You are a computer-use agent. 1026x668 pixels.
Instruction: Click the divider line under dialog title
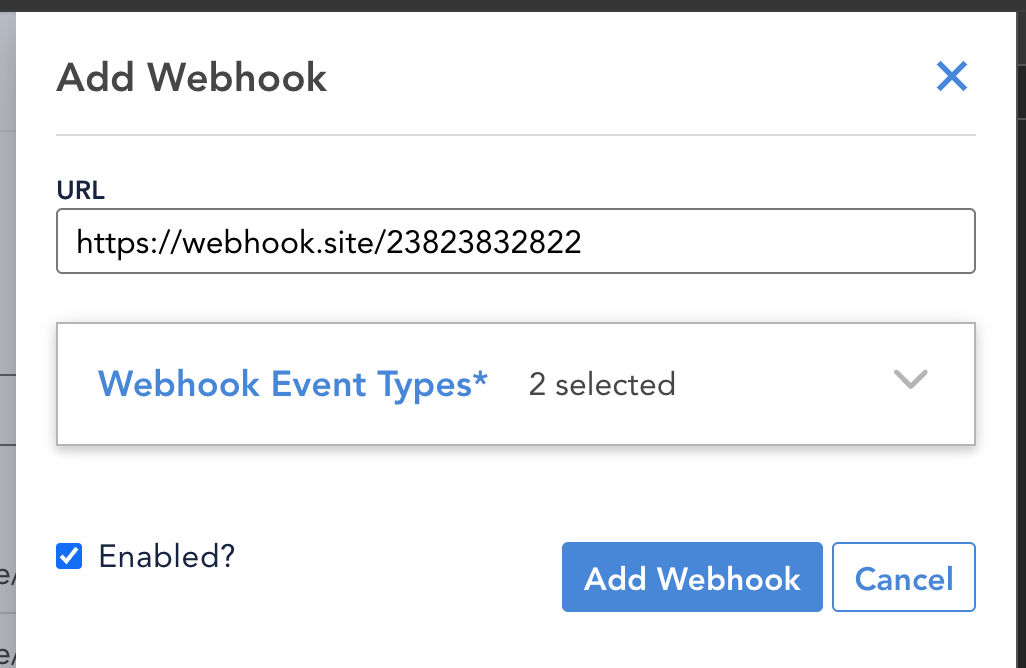point(516,135)
